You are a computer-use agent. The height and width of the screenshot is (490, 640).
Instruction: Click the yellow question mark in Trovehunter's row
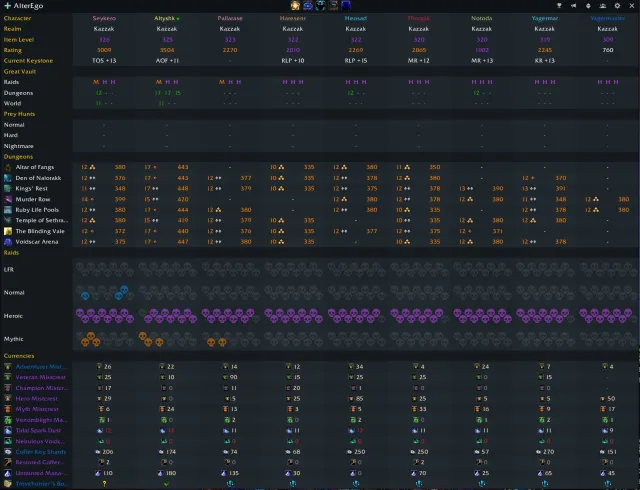(x=104, y=484)
